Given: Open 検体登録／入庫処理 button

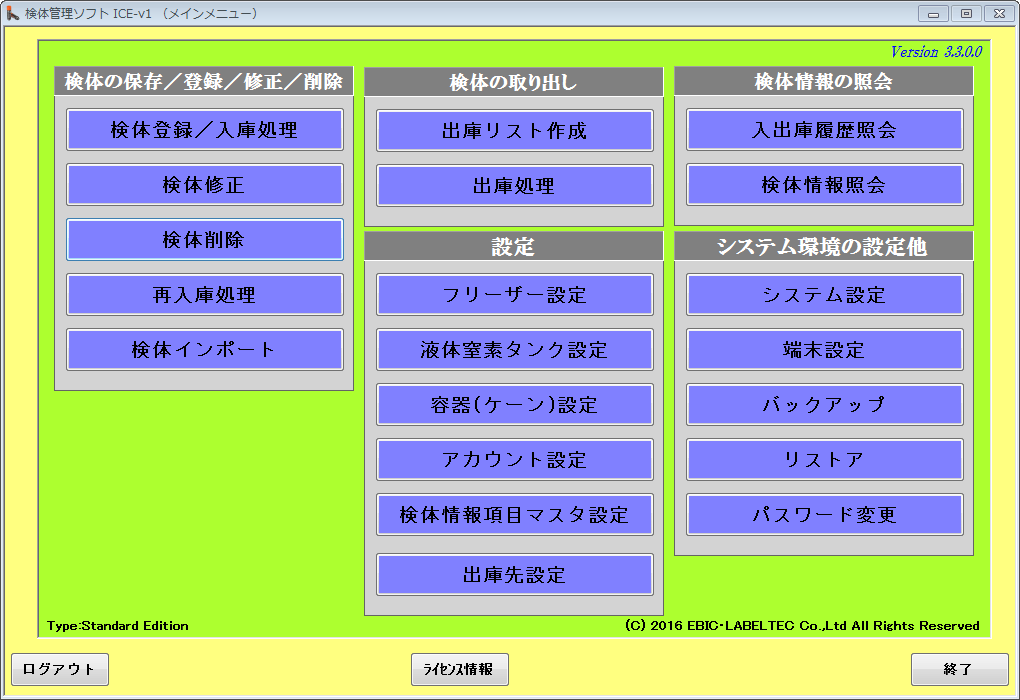Looking at the screenshot, I should click(204, 130).
